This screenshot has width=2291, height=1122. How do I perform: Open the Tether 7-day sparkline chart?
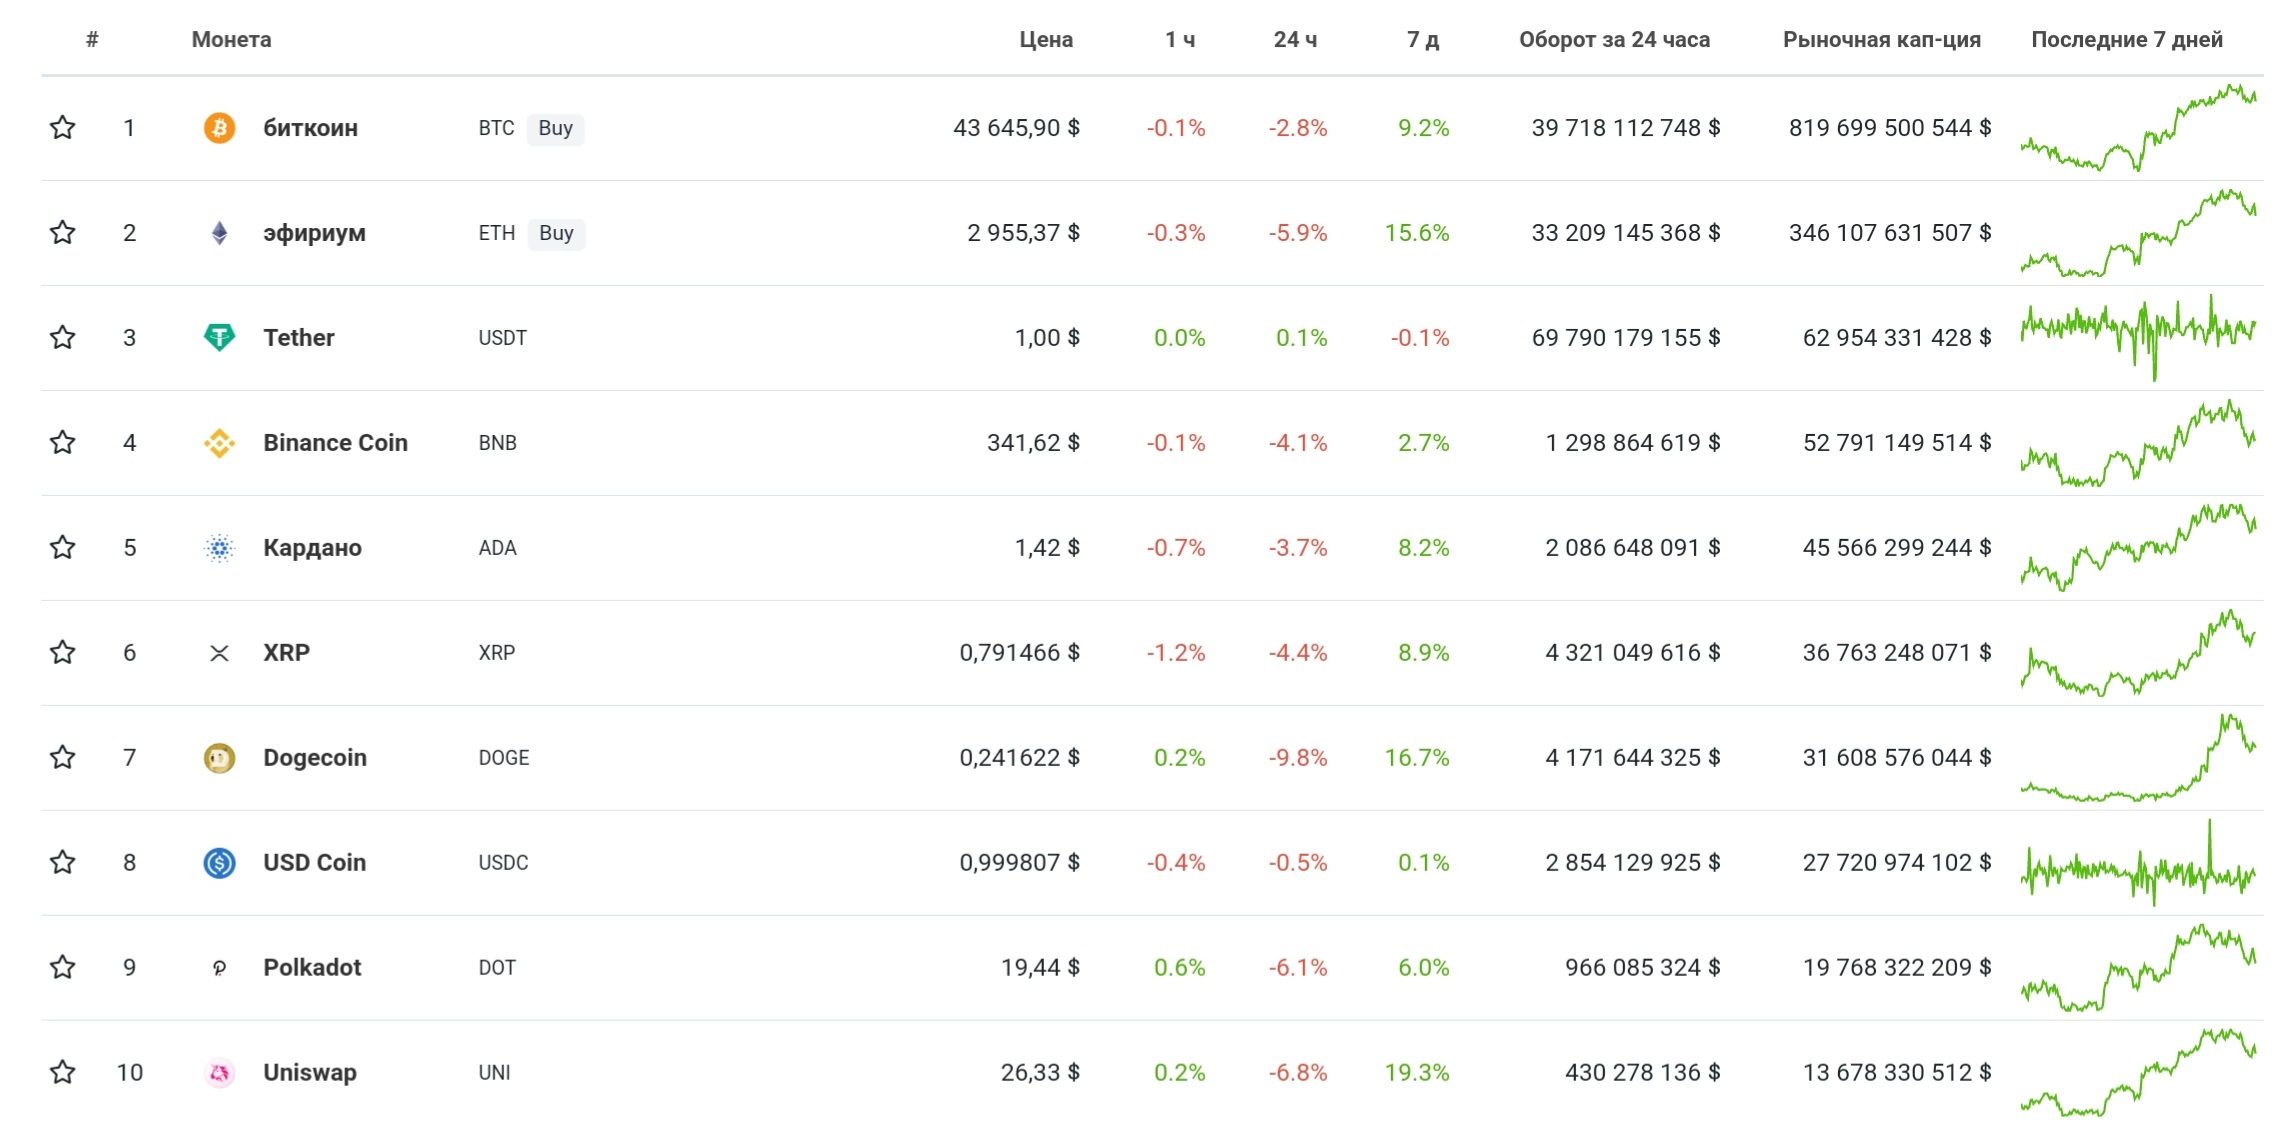click(2138, 338)
